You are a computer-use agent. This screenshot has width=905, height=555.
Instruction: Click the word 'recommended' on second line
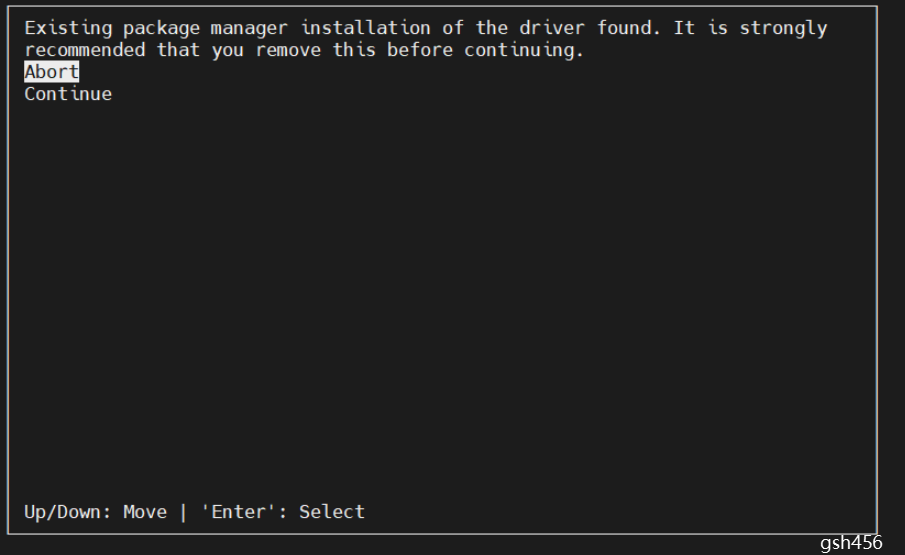[84, 50]
